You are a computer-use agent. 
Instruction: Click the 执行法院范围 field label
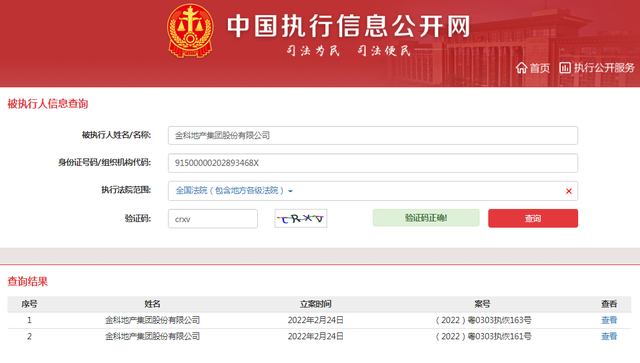(x=126, y=190)
